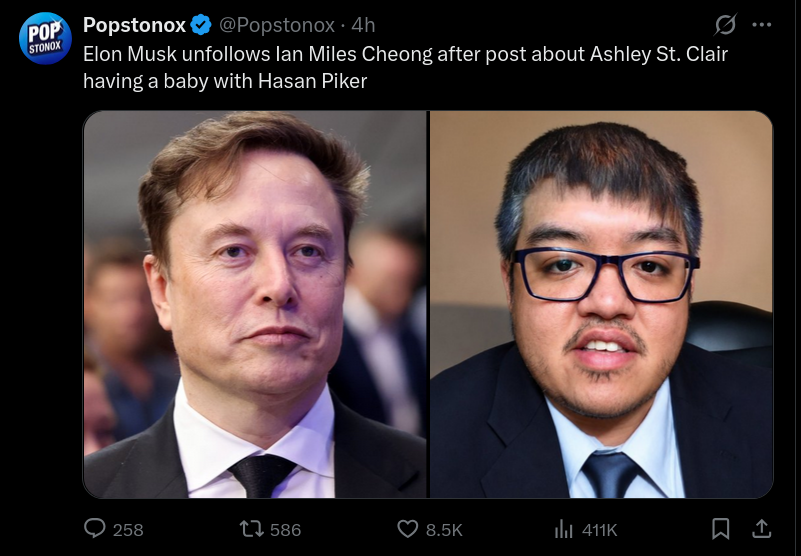Bookmark the post
Viewport: 801px width, 556px height.
720,529
